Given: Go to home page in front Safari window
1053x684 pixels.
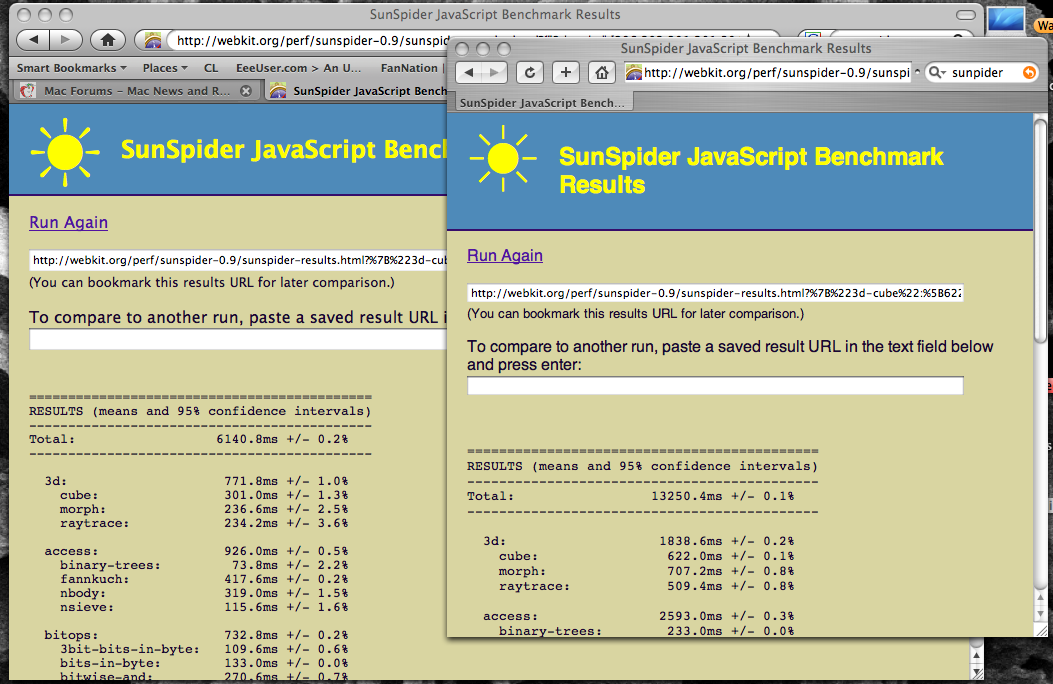Looking at the screenshot, I should click(x=602, y=72).
